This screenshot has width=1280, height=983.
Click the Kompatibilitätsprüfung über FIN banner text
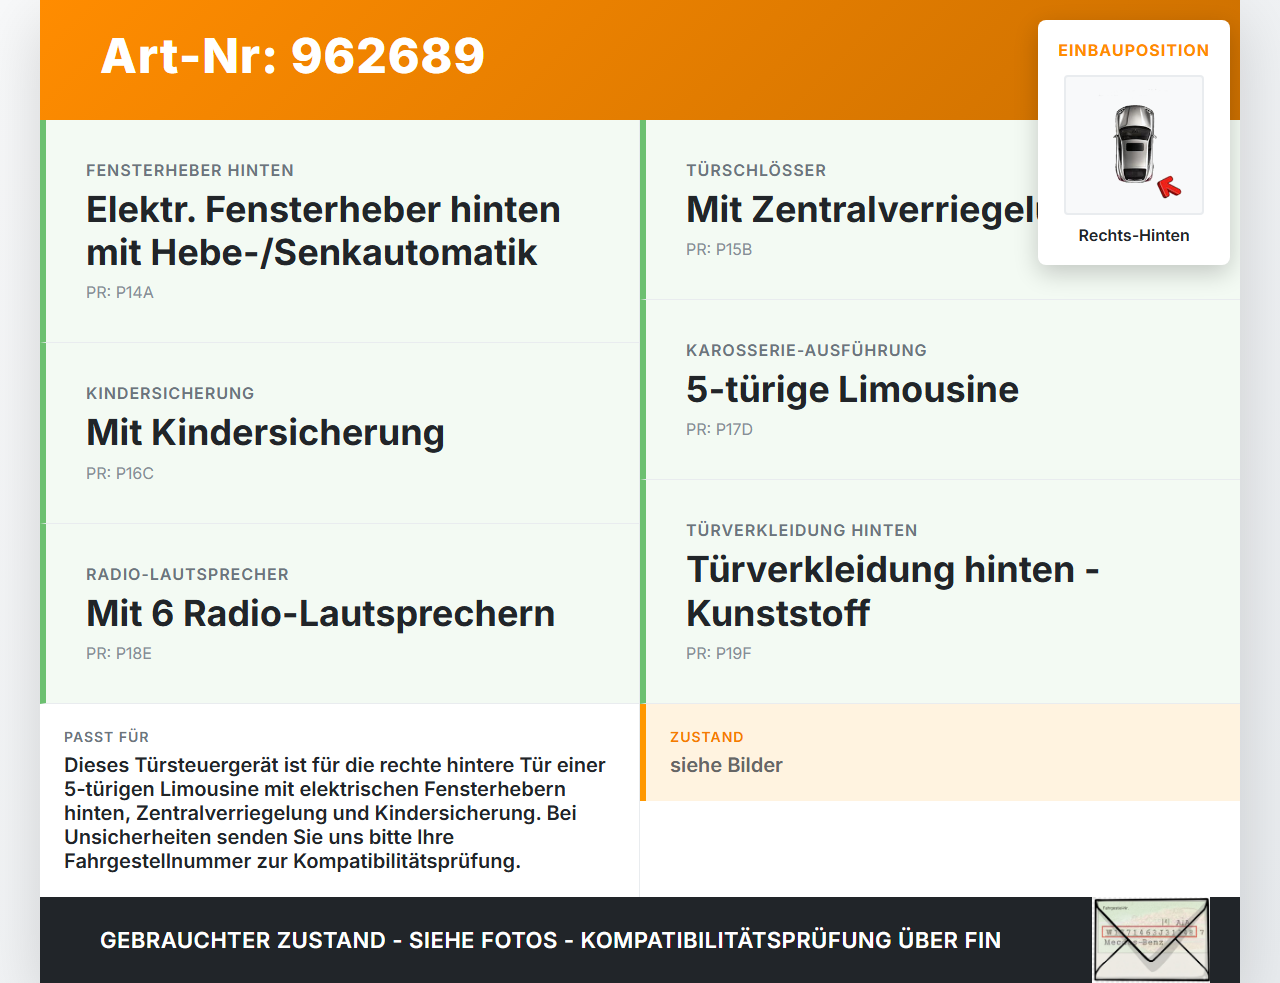tap(550, 940)
